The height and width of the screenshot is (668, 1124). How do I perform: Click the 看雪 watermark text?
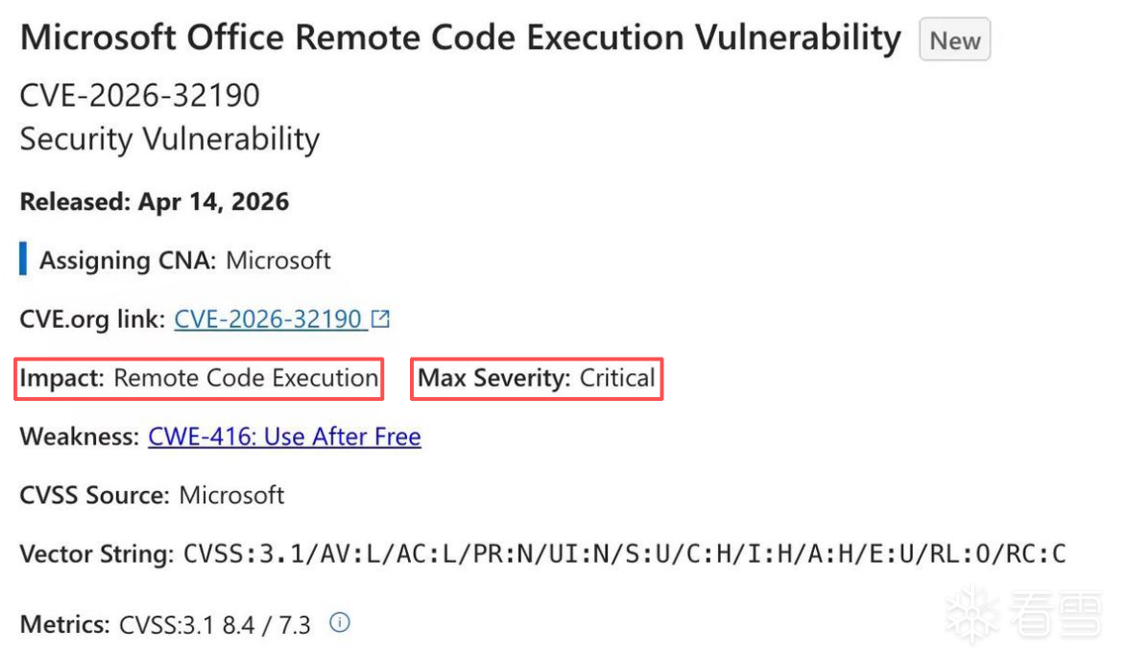1056,614
